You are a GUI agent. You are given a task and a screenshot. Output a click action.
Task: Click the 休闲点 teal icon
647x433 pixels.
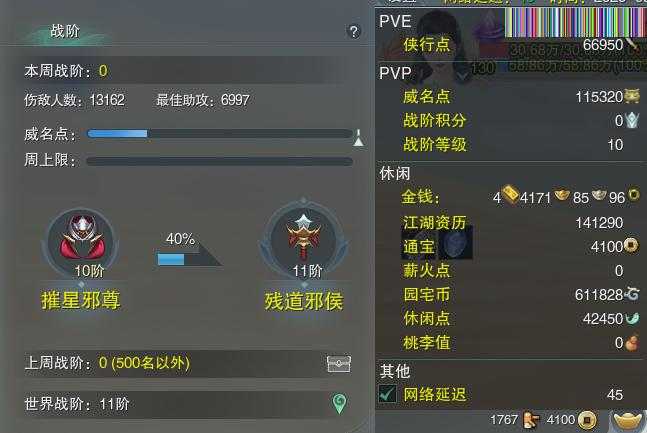(631, 318)
